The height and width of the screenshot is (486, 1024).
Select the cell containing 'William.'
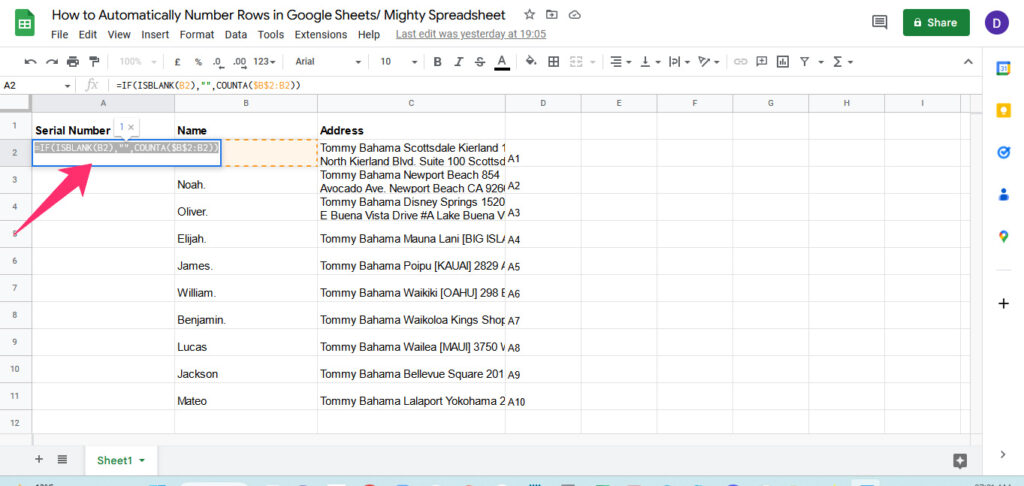pyautogui.click(x=246, y=288)
